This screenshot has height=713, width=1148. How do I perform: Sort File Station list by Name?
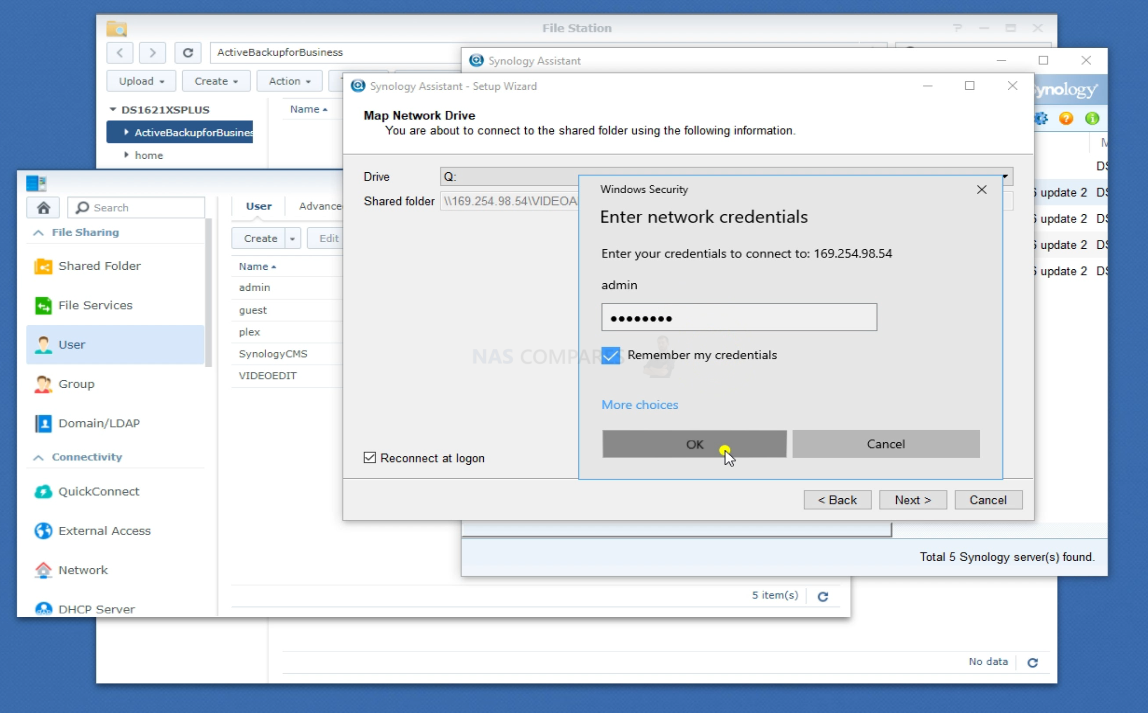[x=308, y=110]
